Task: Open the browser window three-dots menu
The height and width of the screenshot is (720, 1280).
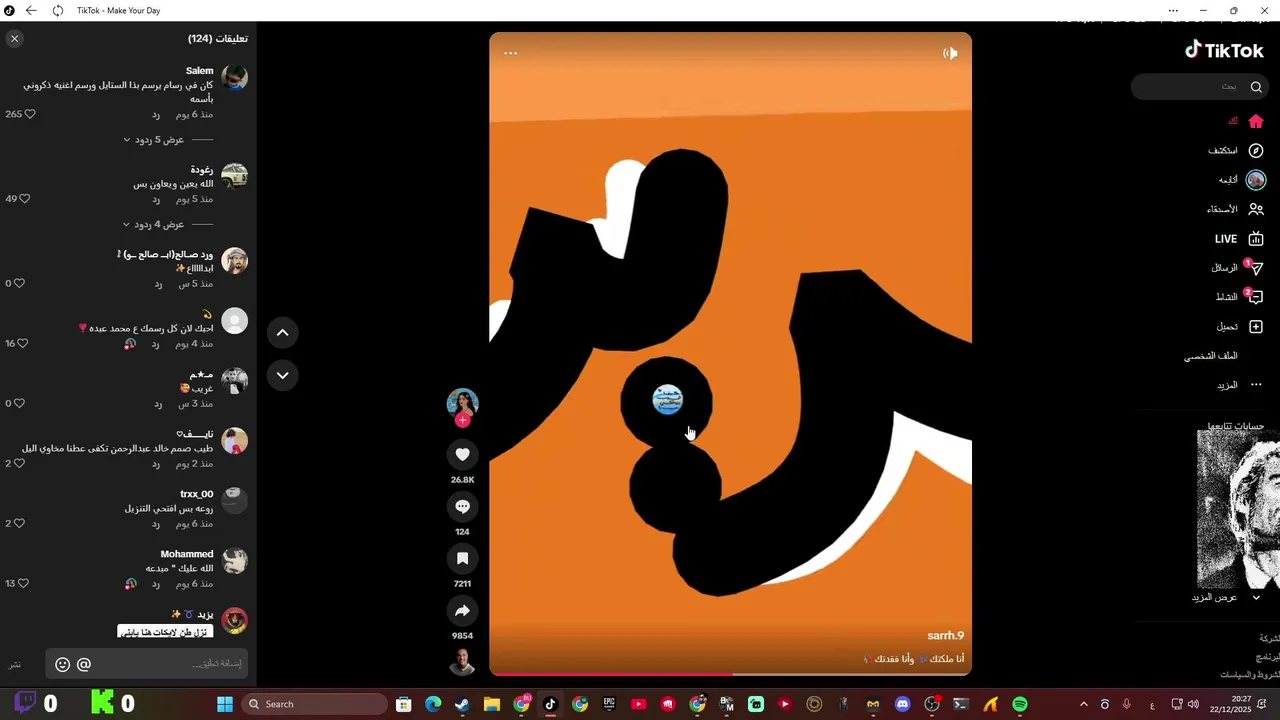Action: [x=1173, y=10]
